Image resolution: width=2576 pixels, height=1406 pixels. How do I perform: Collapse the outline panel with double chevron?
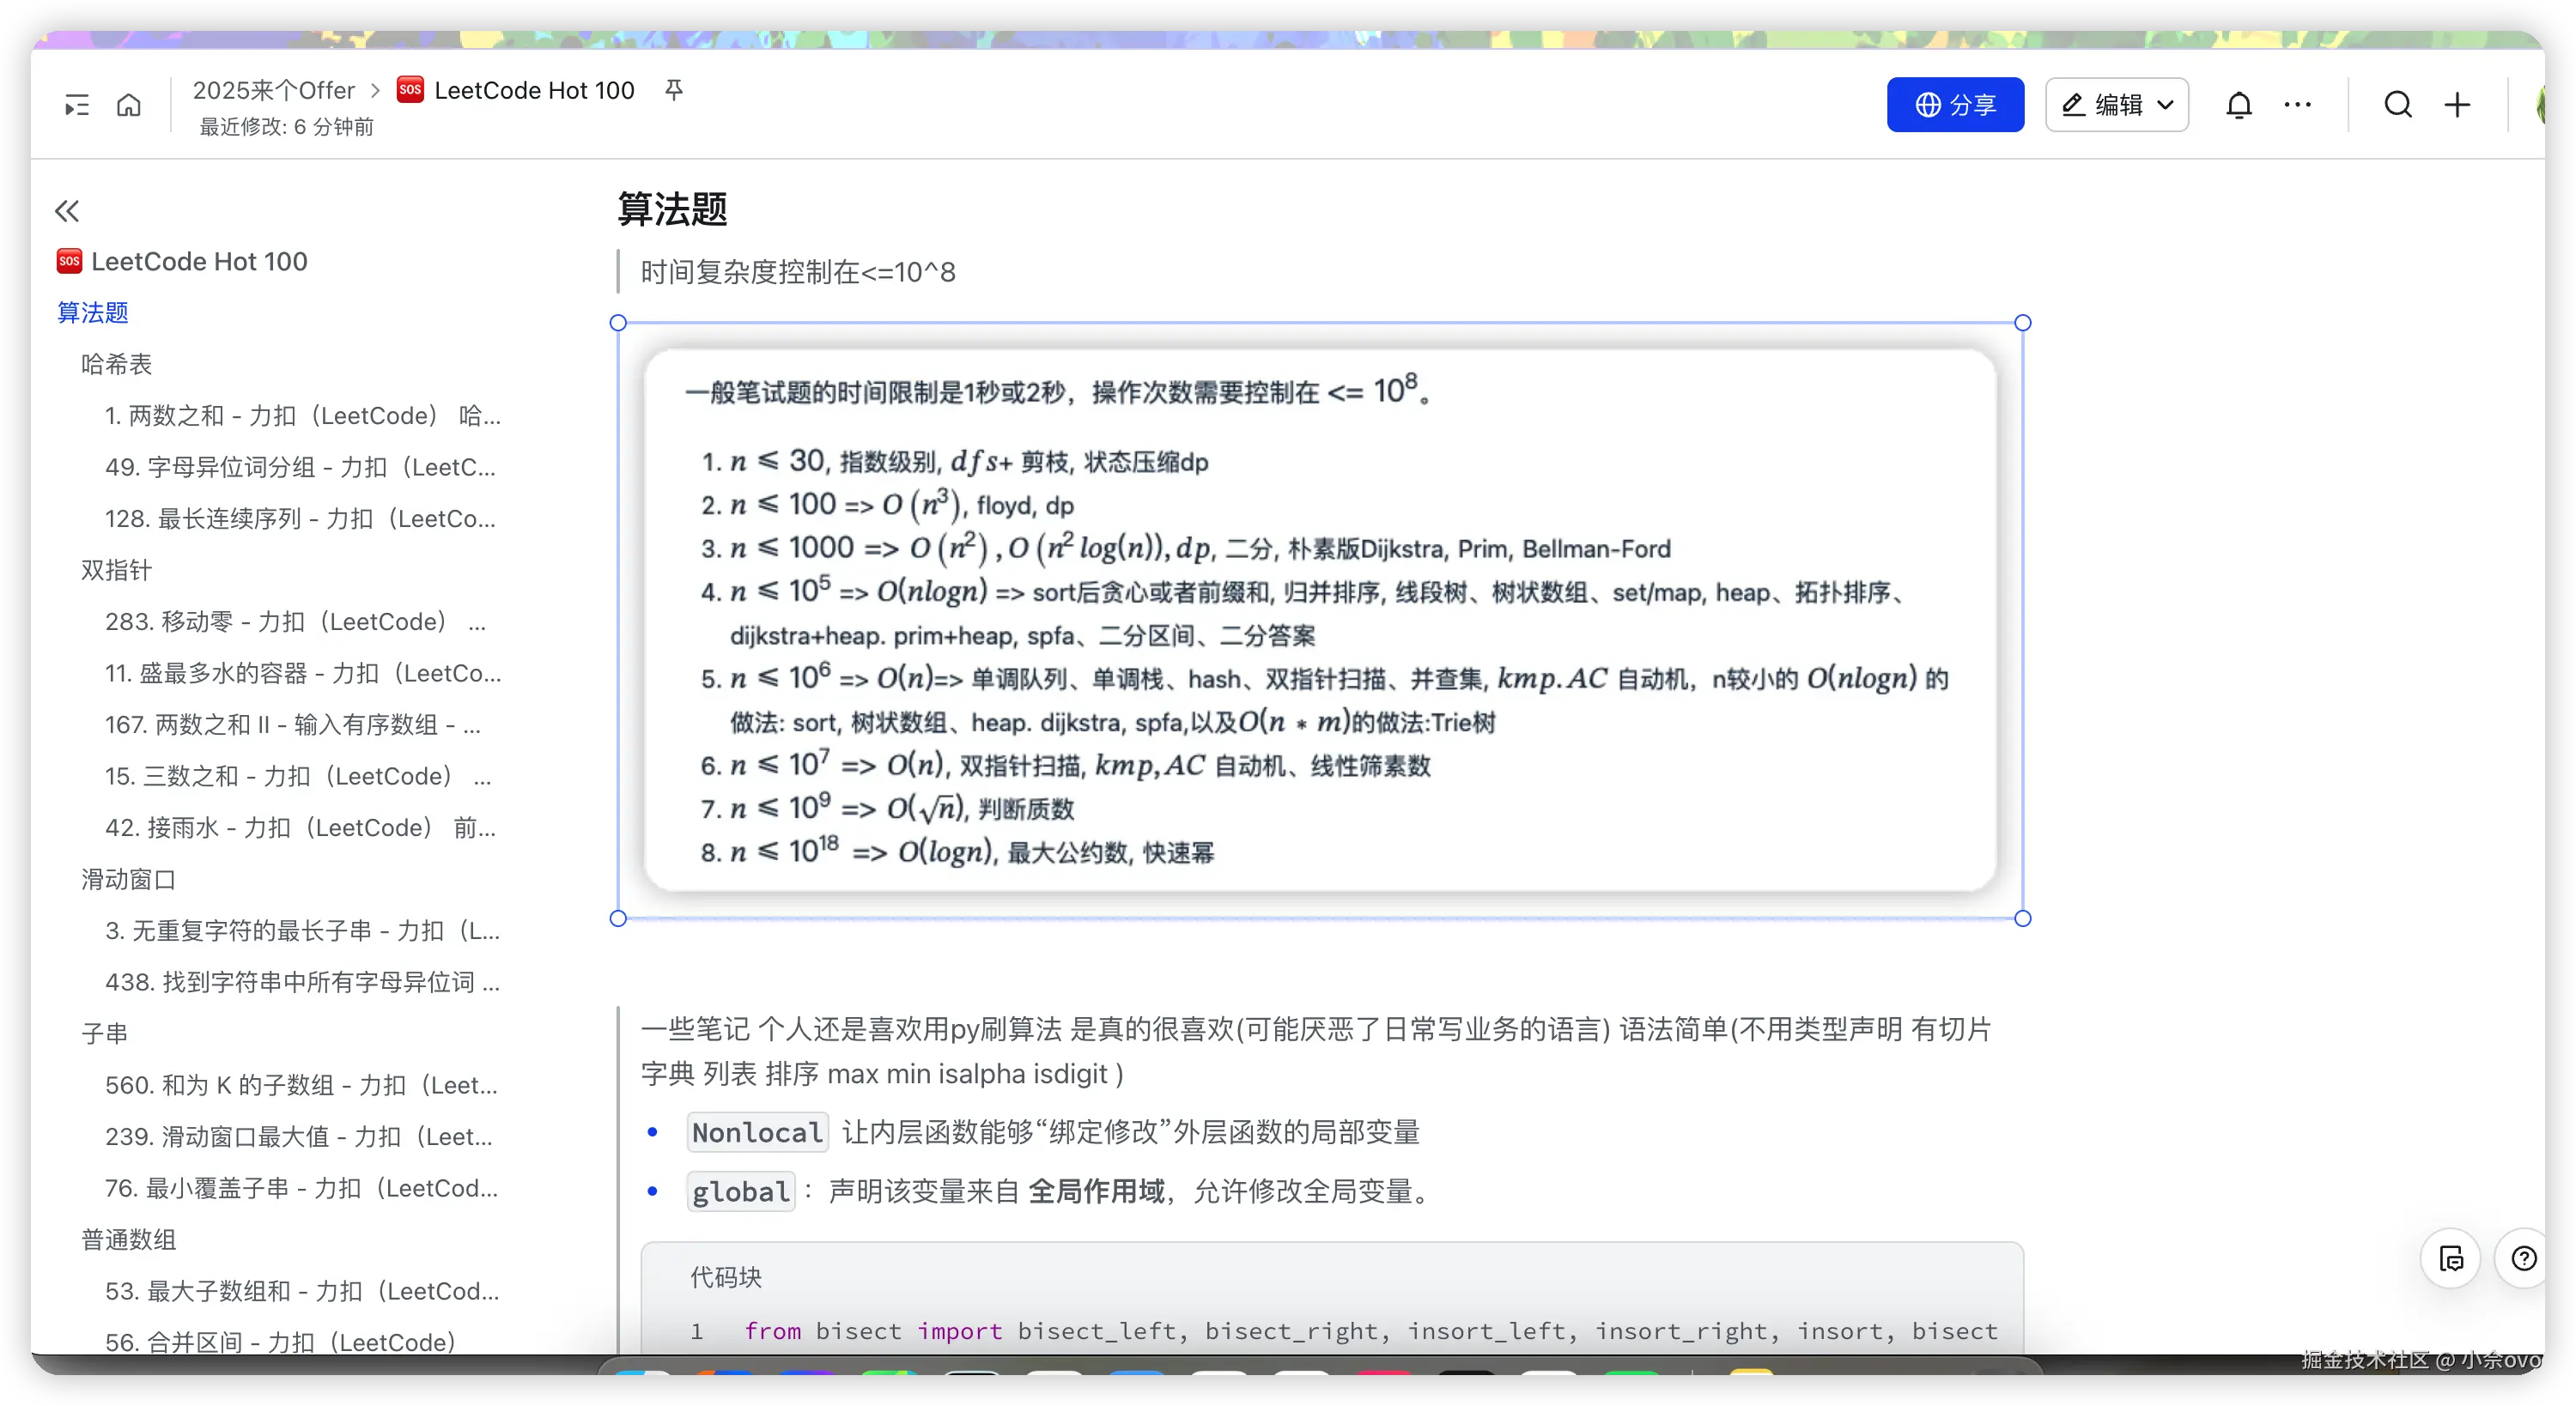click(67, 211)
